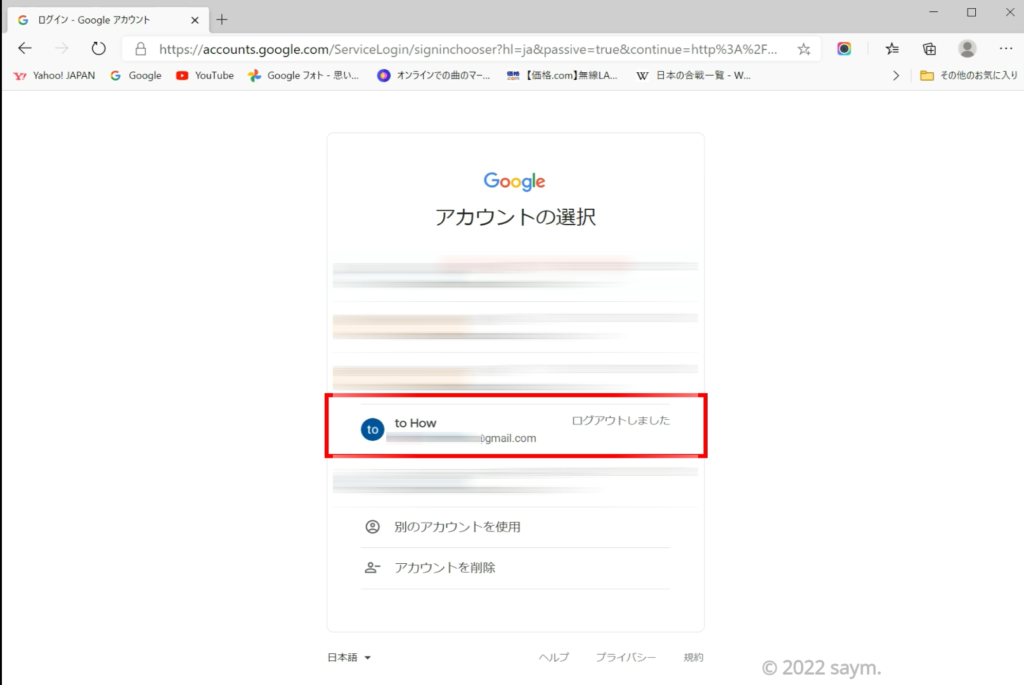Click the star to favorite this page
Image resolution: width=1024 pixels, height=685 pixels.
click(x=803, y=48)
